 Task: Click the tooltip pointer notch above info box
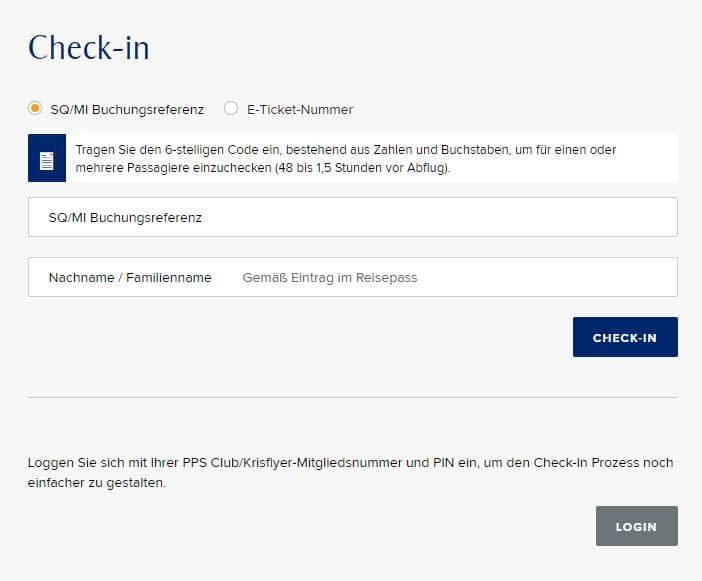coord(87,132)
